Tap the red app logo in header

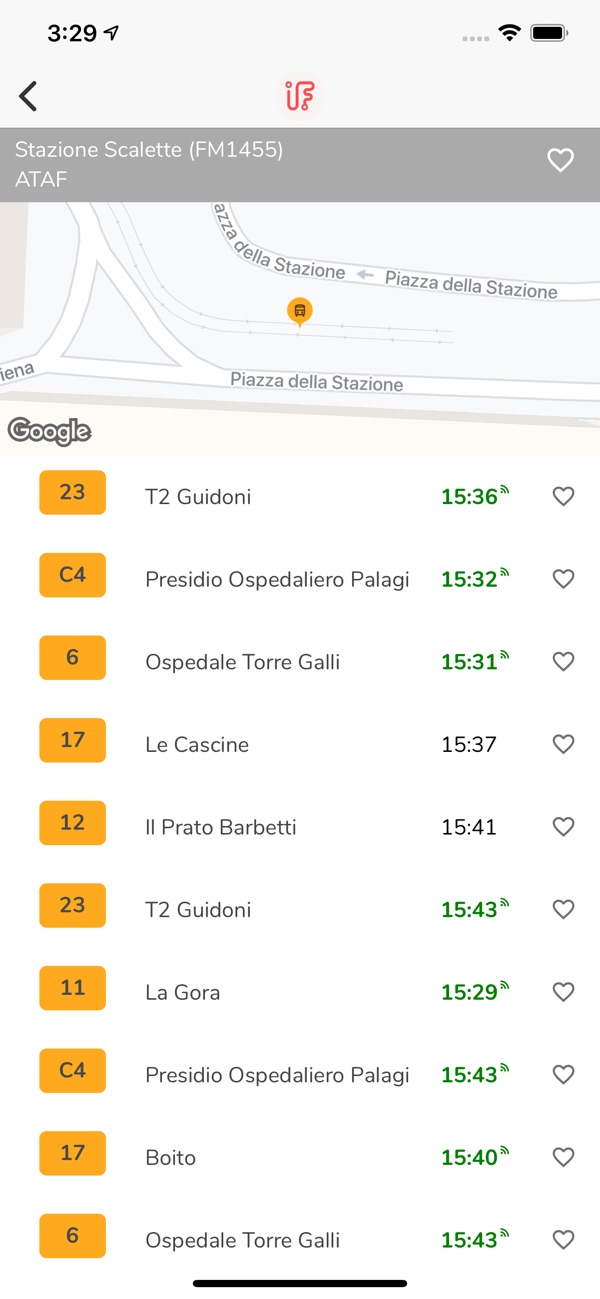point(299,96)
